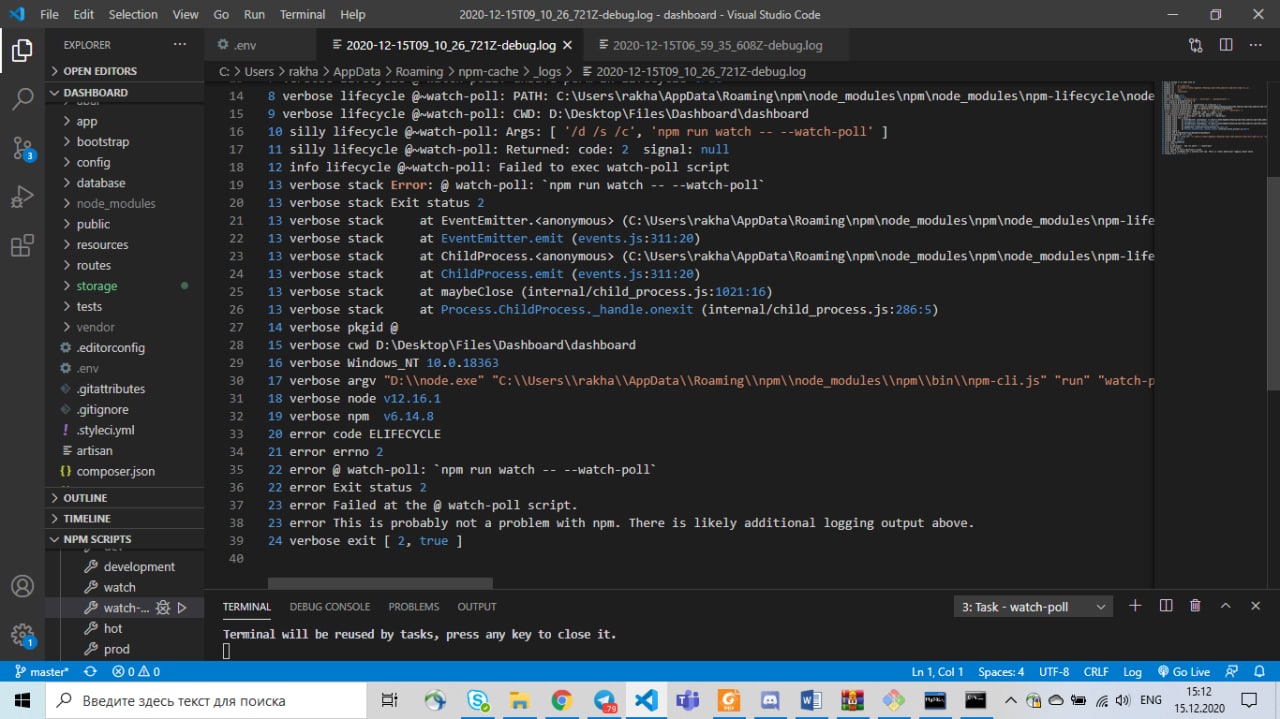
Task: Click npm-cache in the breadcrumb path
Action: pyautogui.click(x=490, y=71)
